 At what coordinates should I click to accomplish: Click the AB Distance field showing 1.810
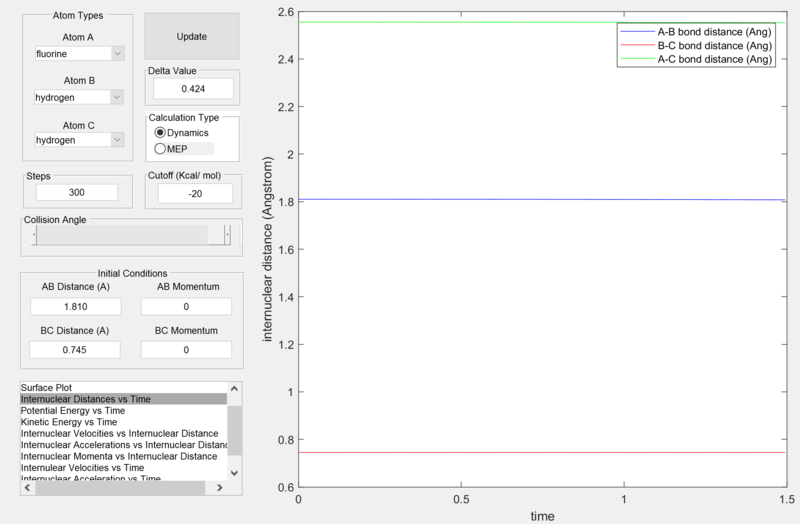point(76,307)
